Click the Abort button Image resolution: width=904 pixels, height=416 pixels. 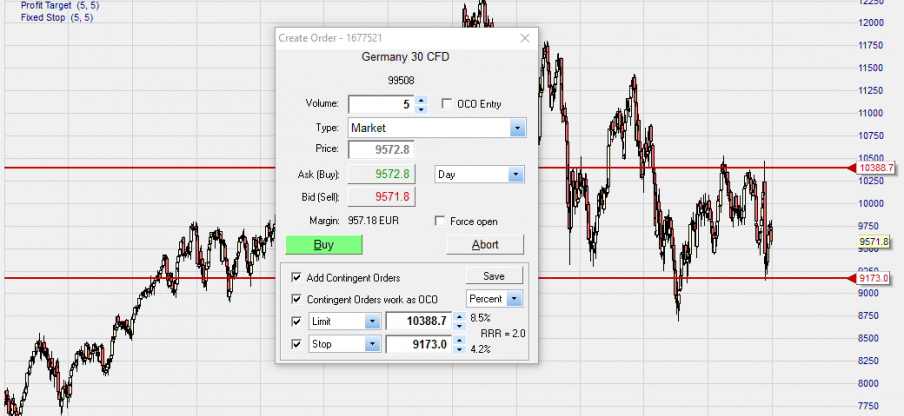click(485, 245)
